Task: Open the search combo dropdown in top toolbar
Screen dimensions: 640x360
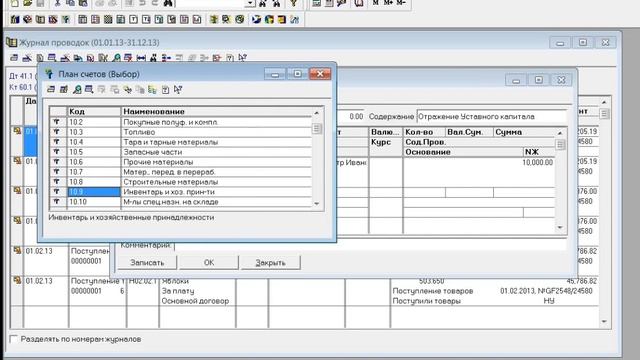Action: click(250, 3)
